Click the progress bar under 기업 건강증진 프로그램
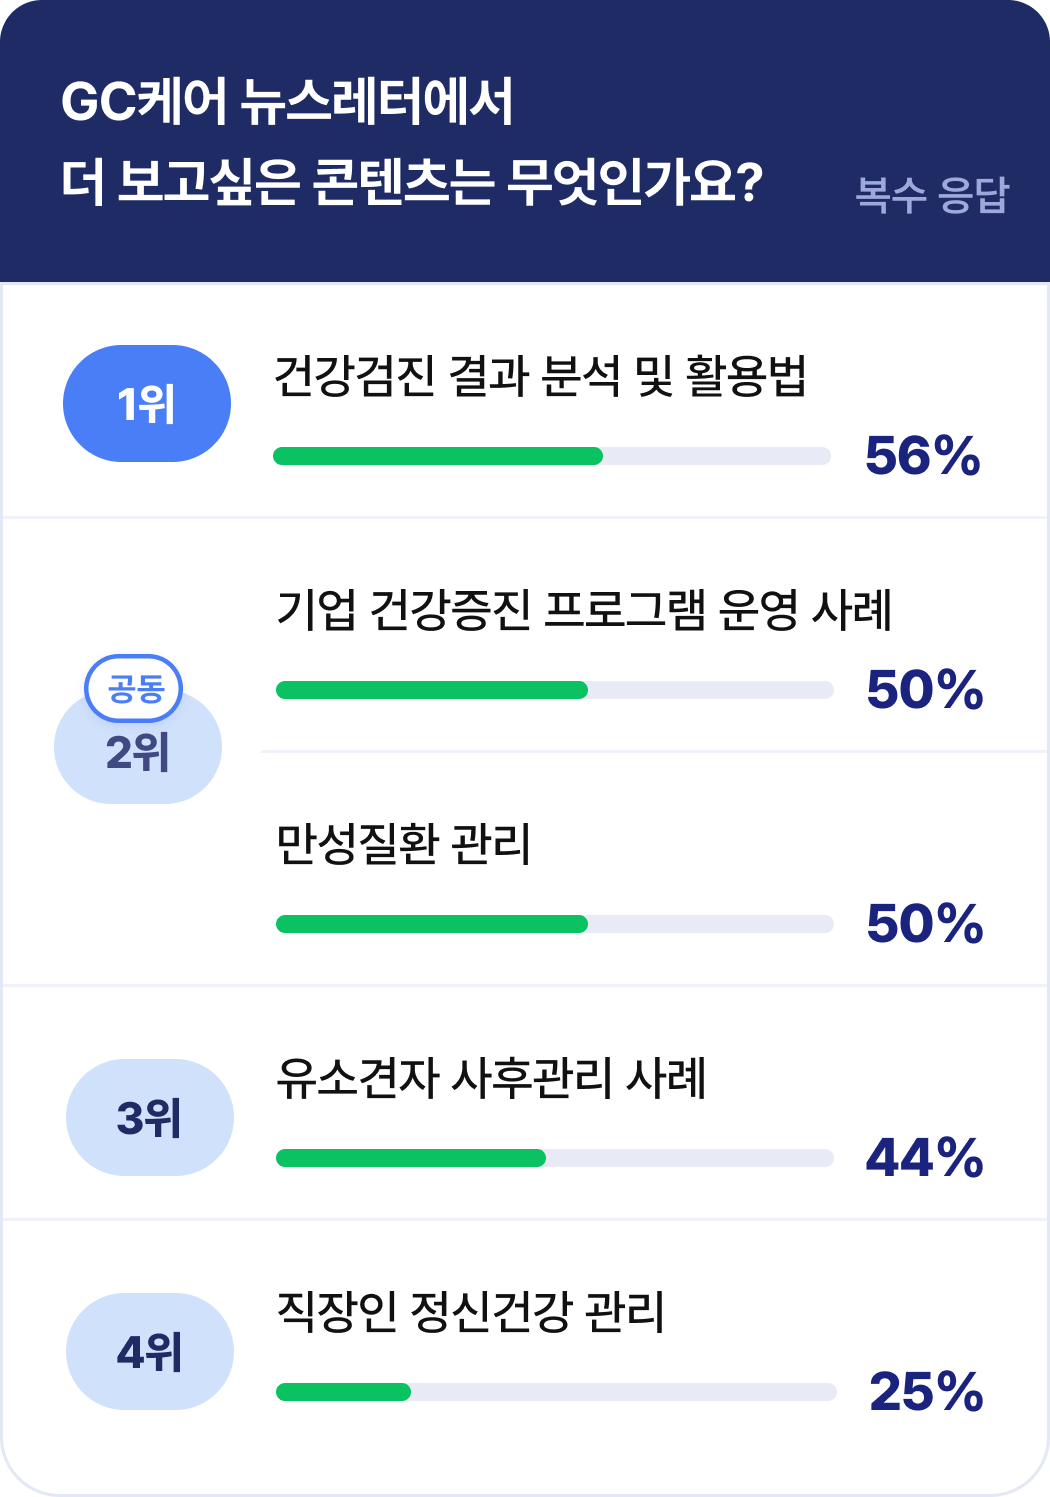1050x1497 pixels. pyautogui.click(x=555, y=690)
